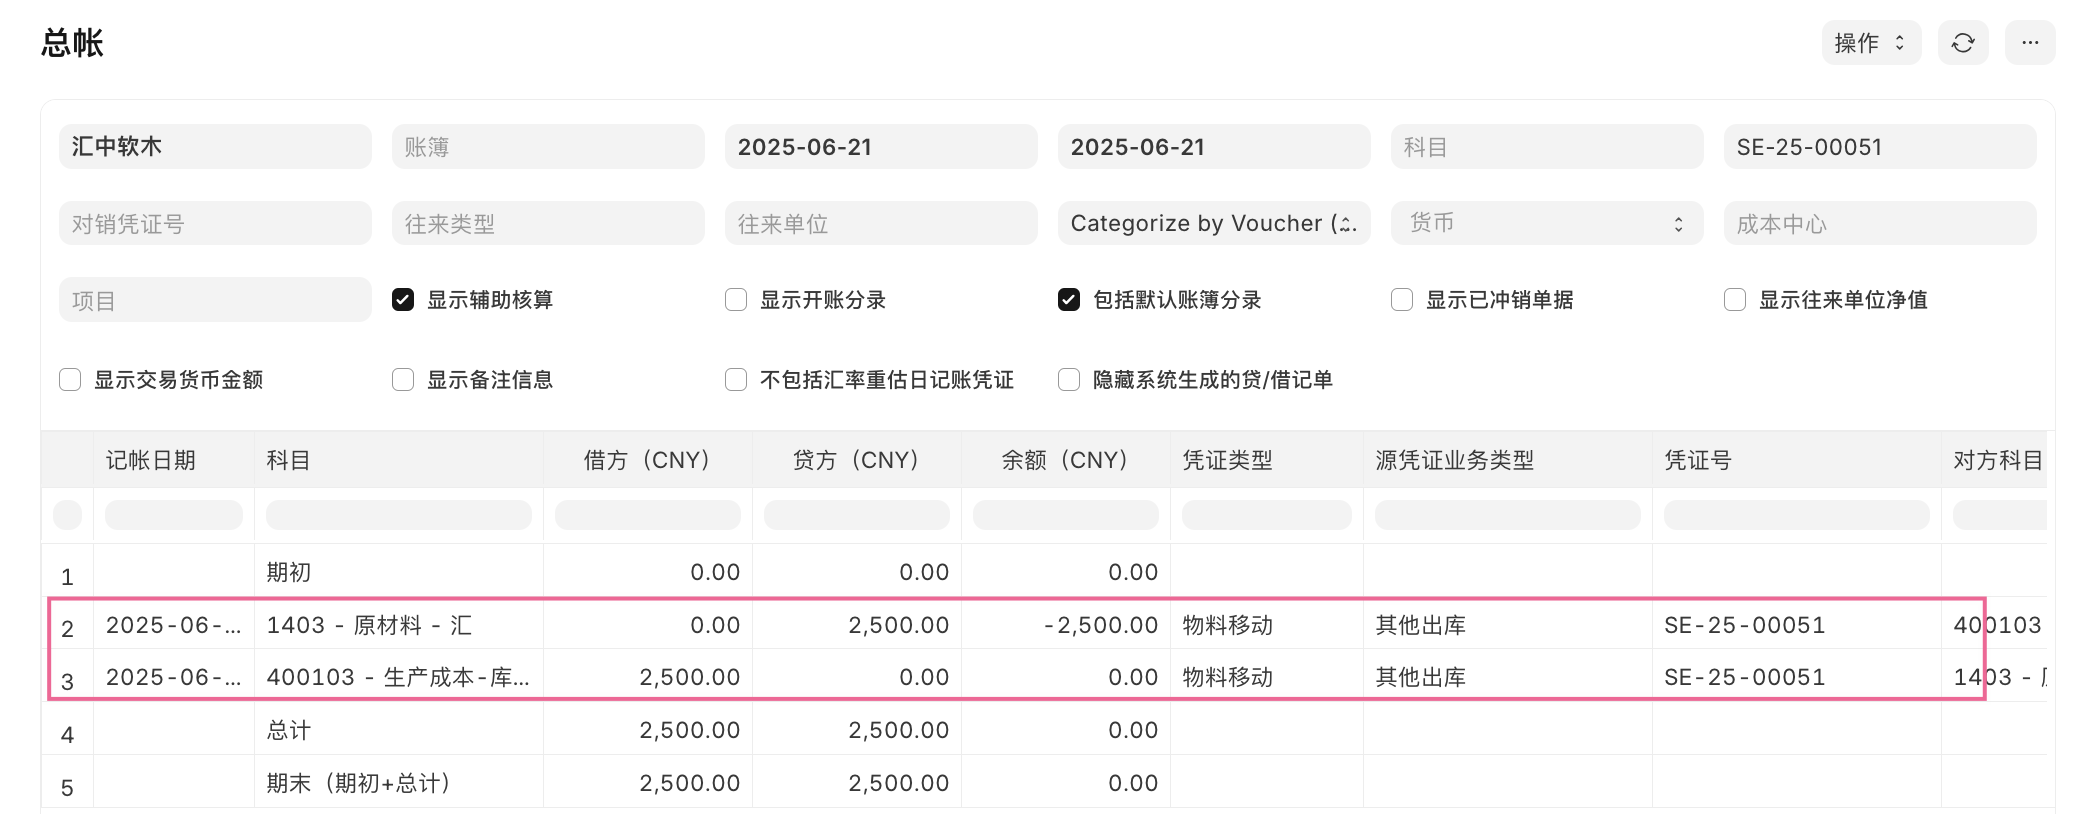Screen dimensions: 2078x814
Task: Focus the 对销凭证号 input field
Action: pos(215,223)
